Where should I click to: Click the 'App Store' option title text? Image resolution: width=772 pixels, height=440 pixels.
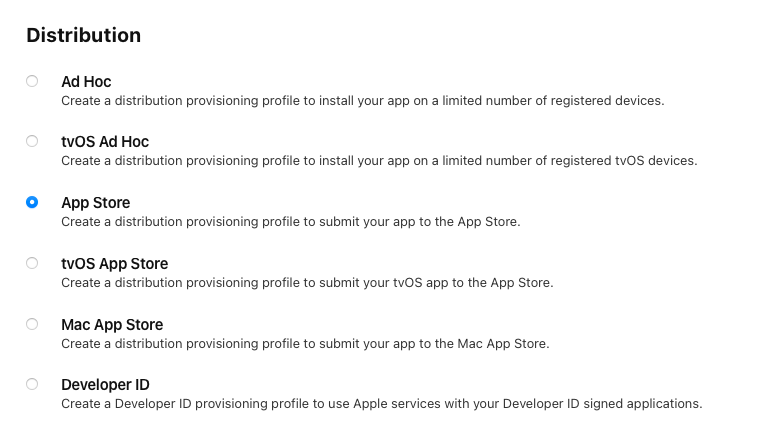(x=96, y=203)
